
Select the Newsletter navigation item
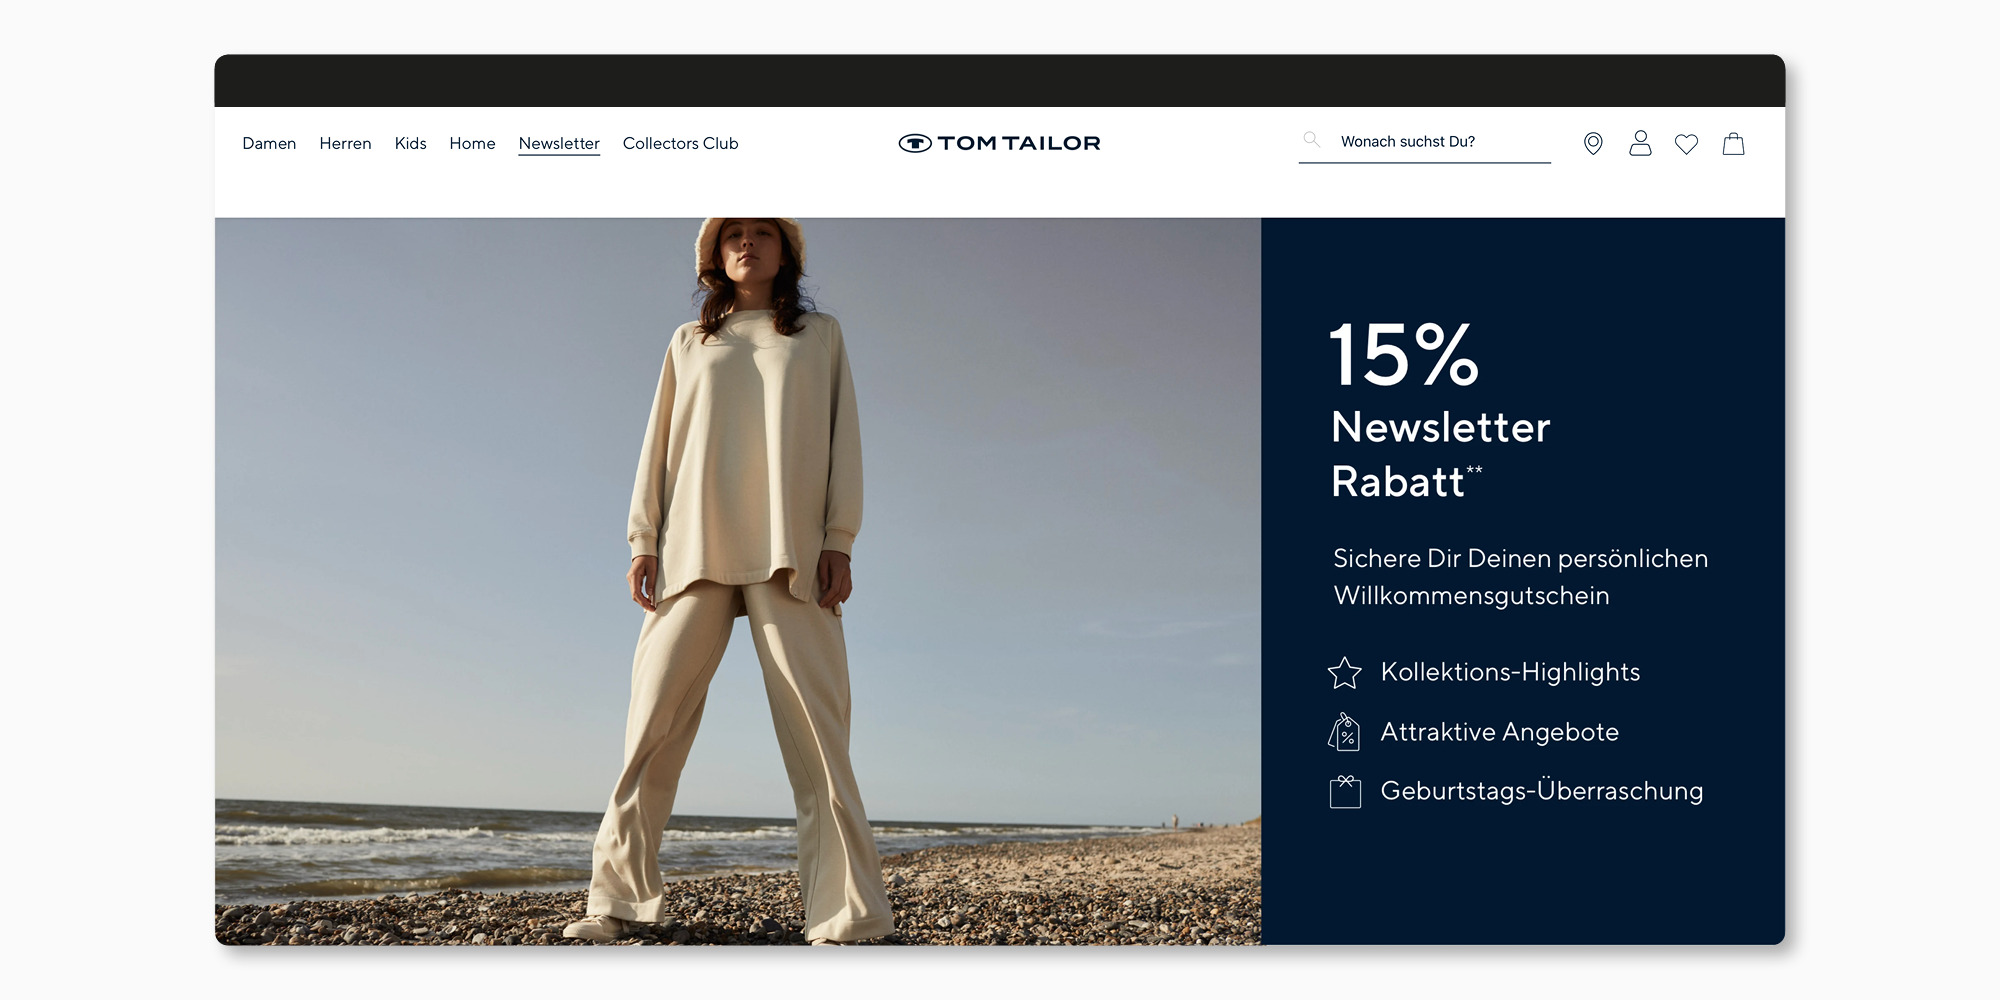559,143
